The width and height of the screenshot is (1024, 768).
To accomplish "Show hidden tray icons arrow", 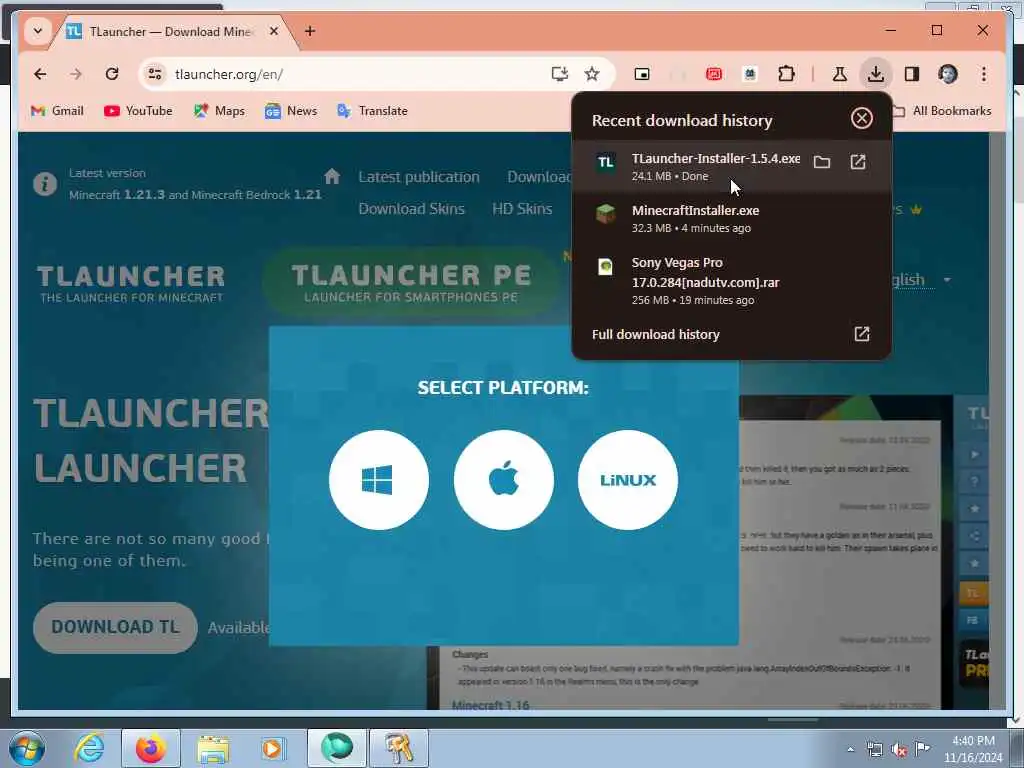I will [x=850, y=749].
